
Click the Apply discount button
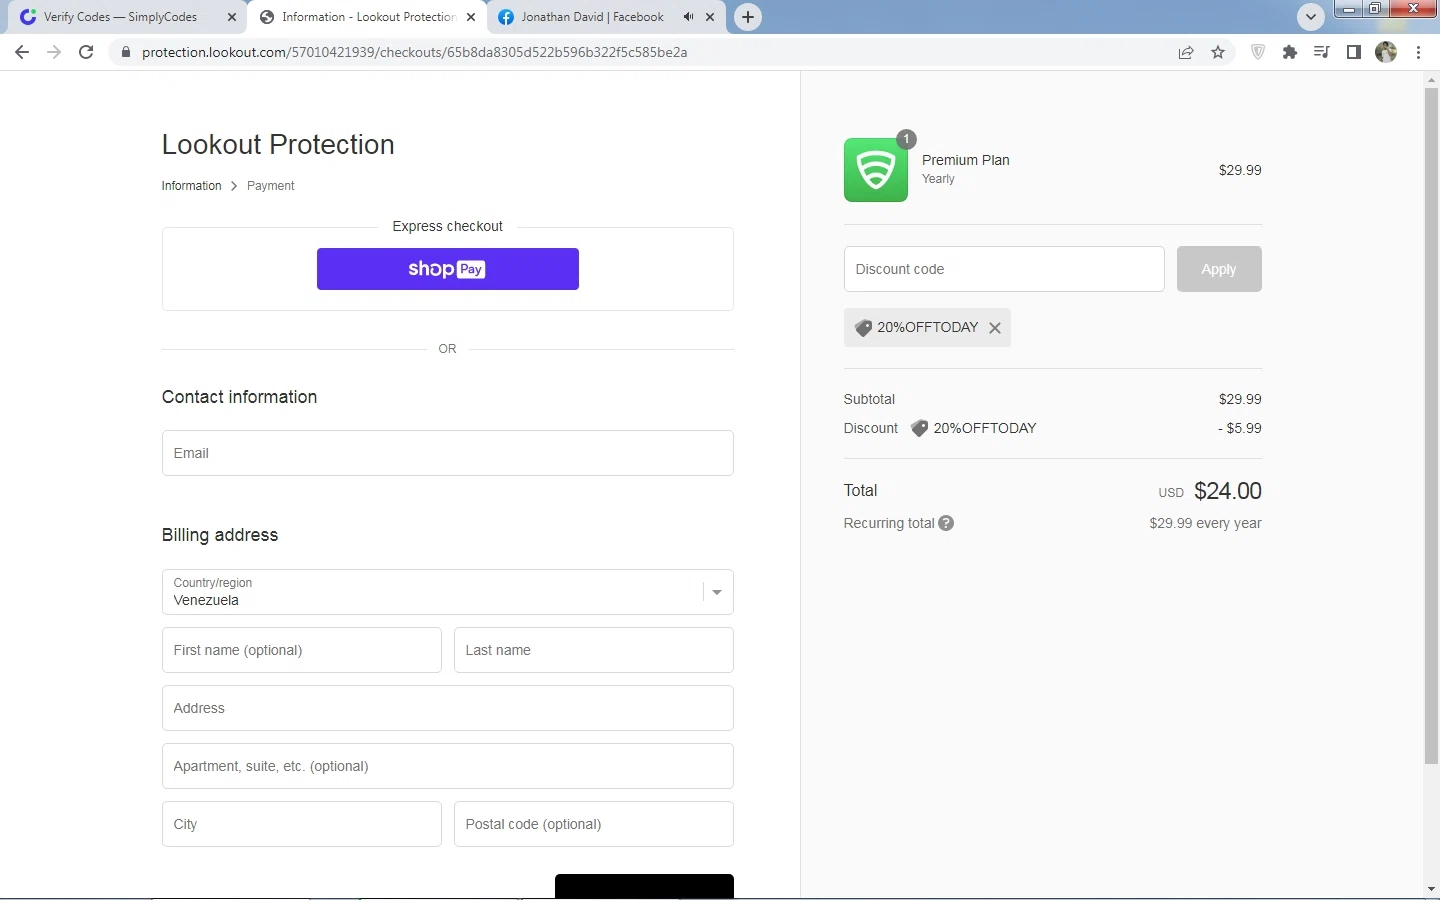(1219, 269)
